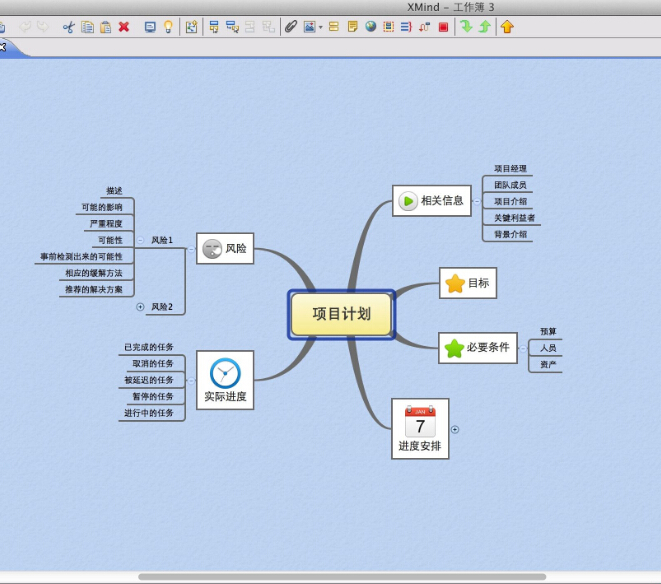Click the greyed Redo arrow icon
This screenshot has width=661, height=584.
pos(43,27)
